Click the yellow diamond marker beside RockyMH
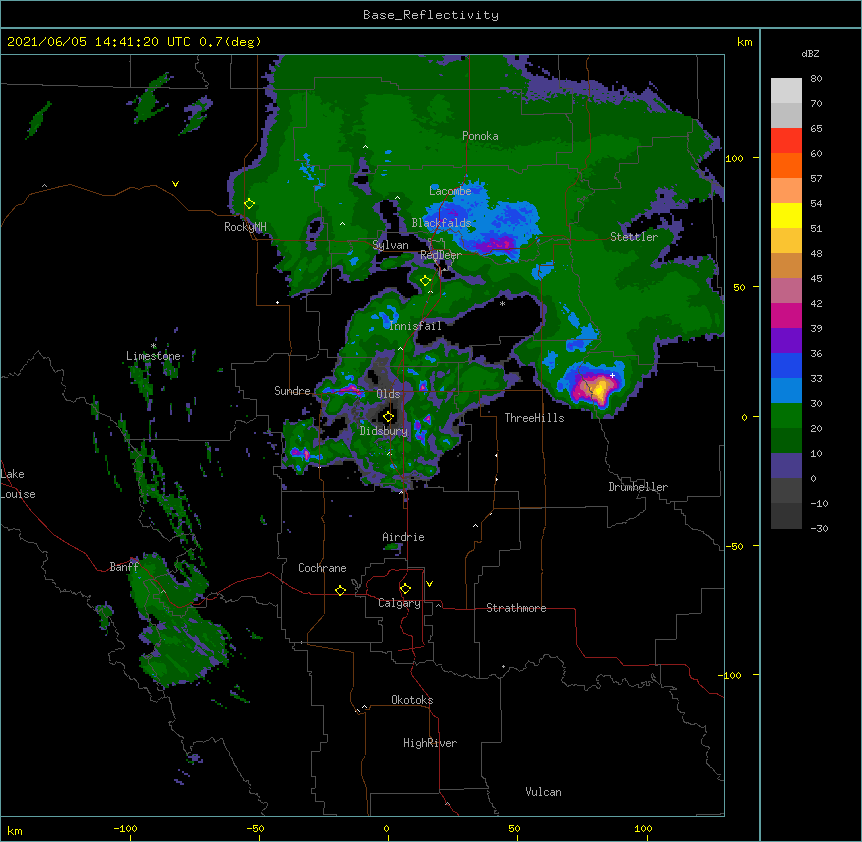The height and width of the screenshot is (842, 862). click(249, 204)
